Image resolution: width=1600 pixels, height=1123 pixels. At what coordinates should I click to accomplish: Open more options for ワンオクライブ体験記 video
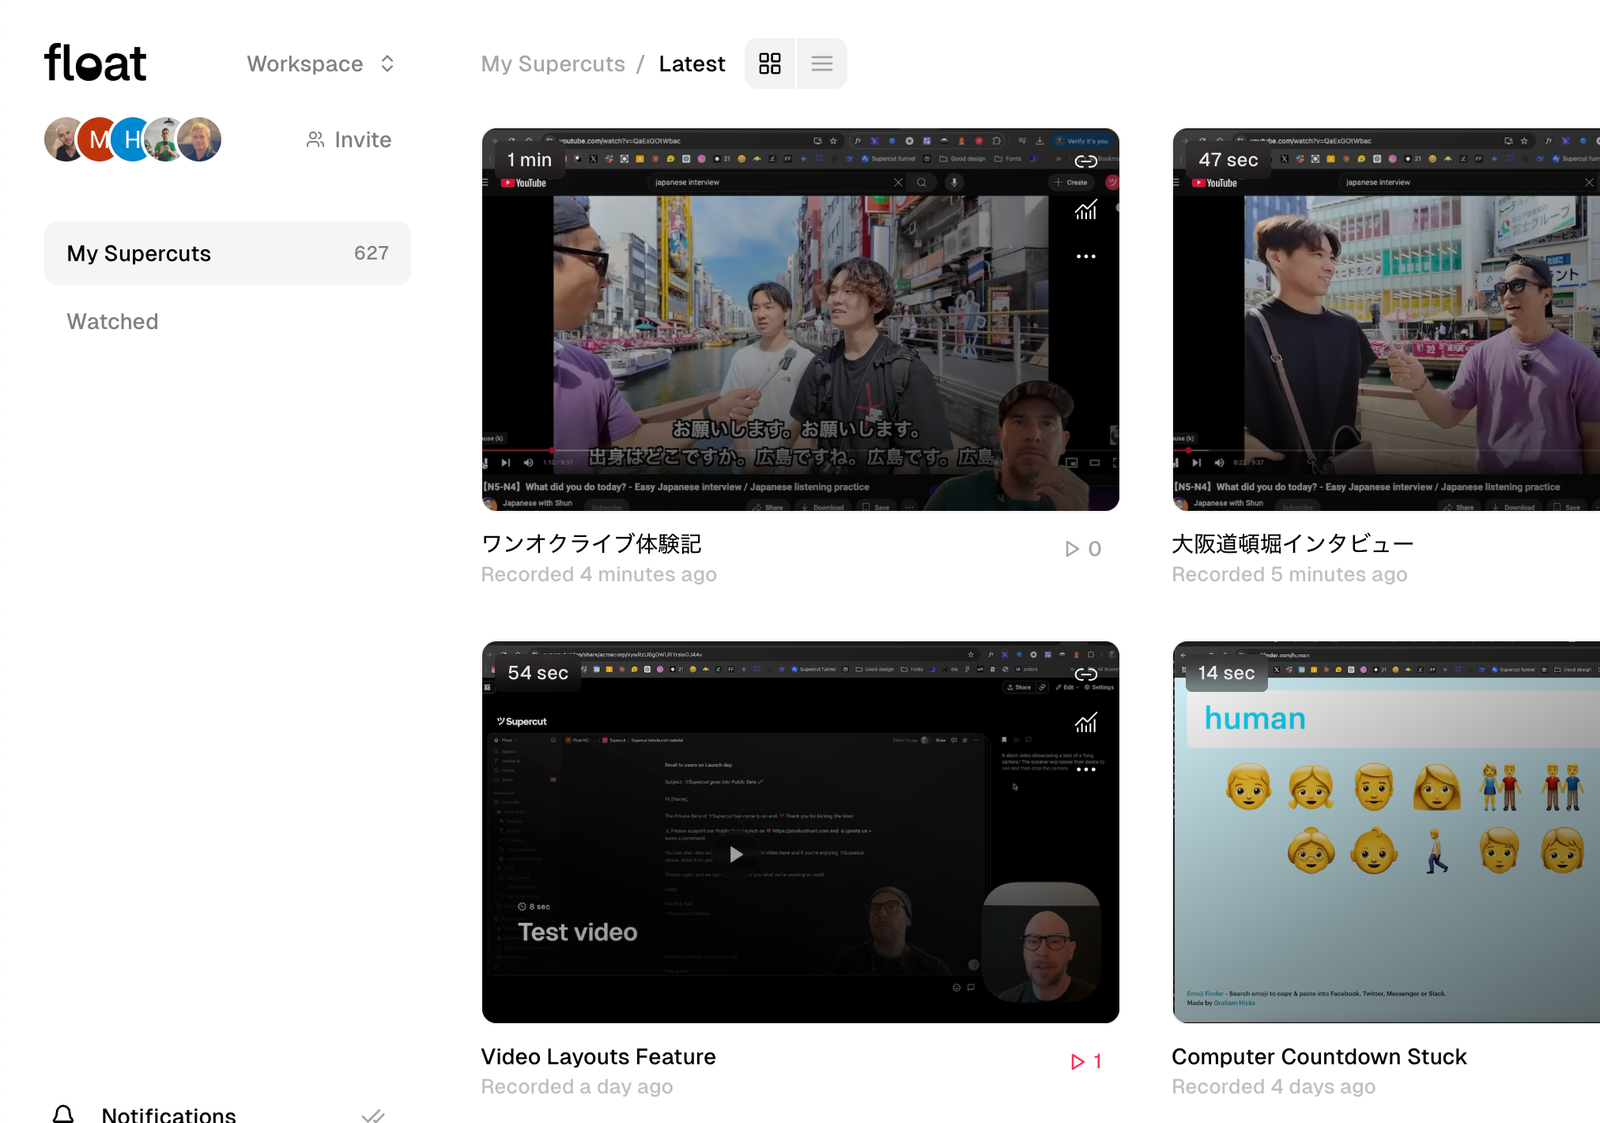click(x=1086, y=256)
